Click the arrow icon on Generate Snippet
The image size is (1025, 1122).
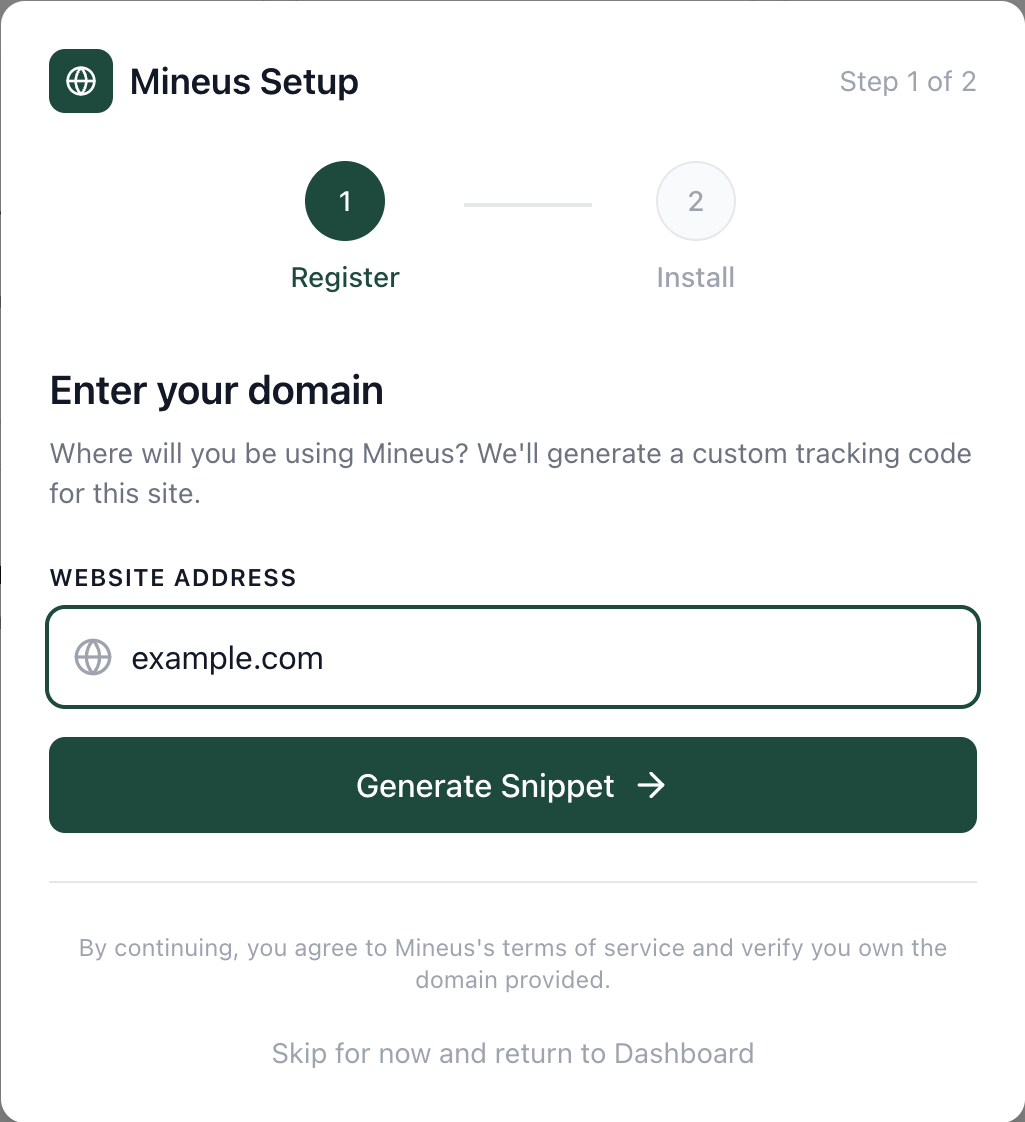pyautogui.click(x=652, y=786)
